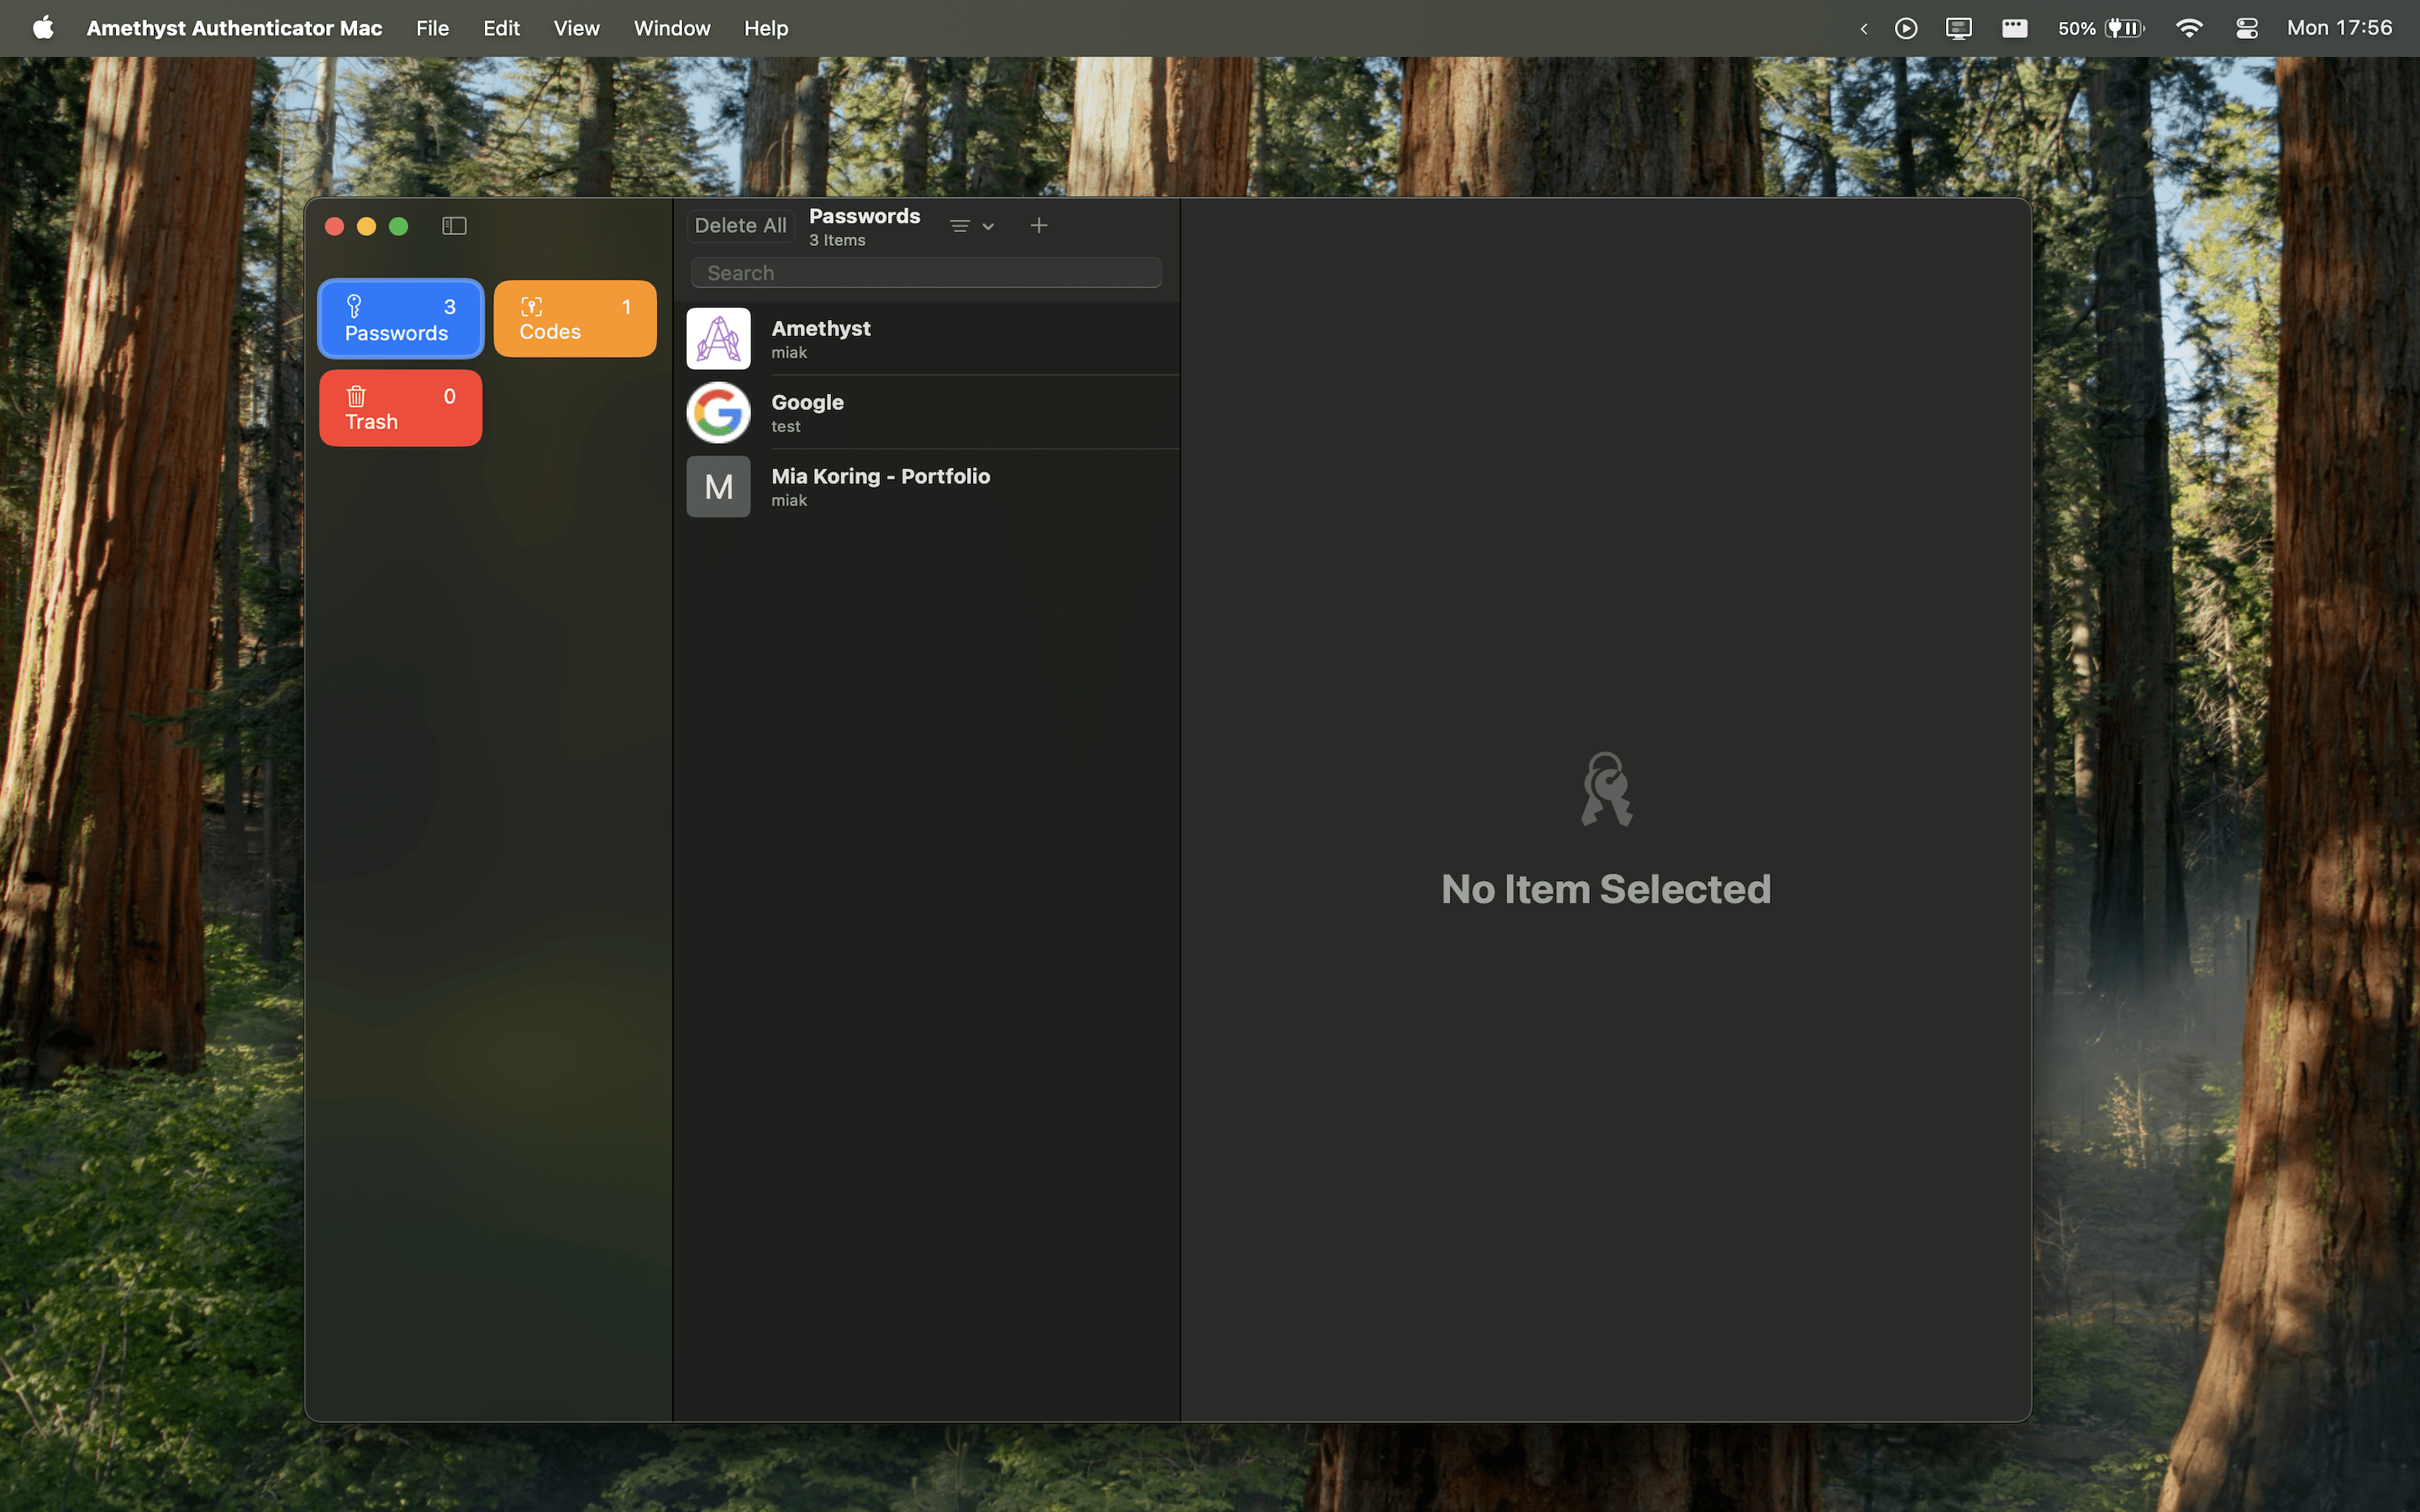Click the plus icon to add password

click(1038, 226)
